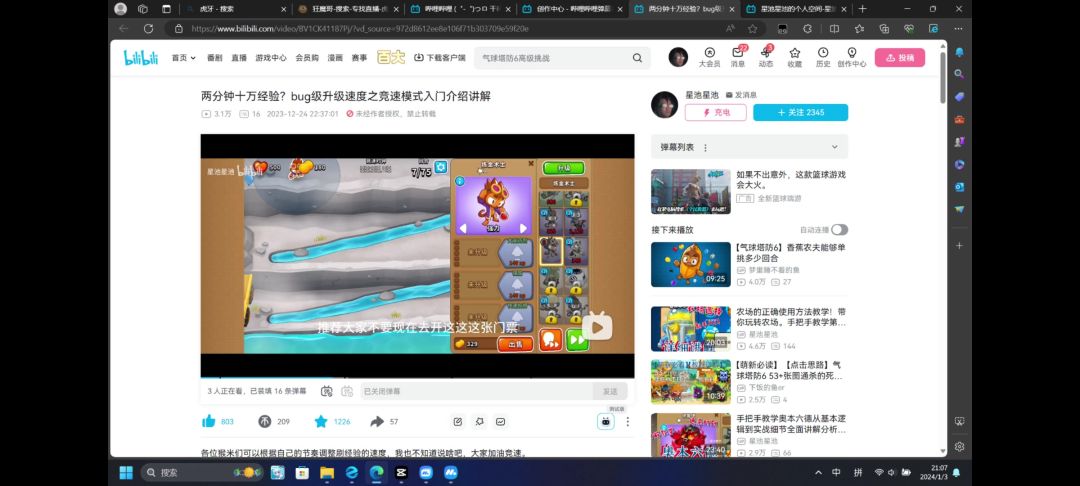Open the 百大 badge in header
The image size is (1080, 486).
391,58
